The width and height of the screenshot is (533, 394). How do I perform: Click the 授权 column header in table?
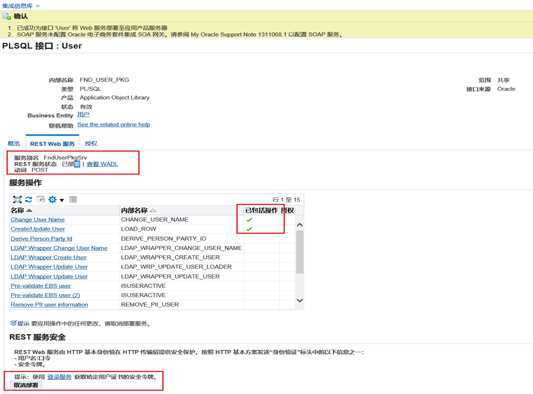coord(288,210)
